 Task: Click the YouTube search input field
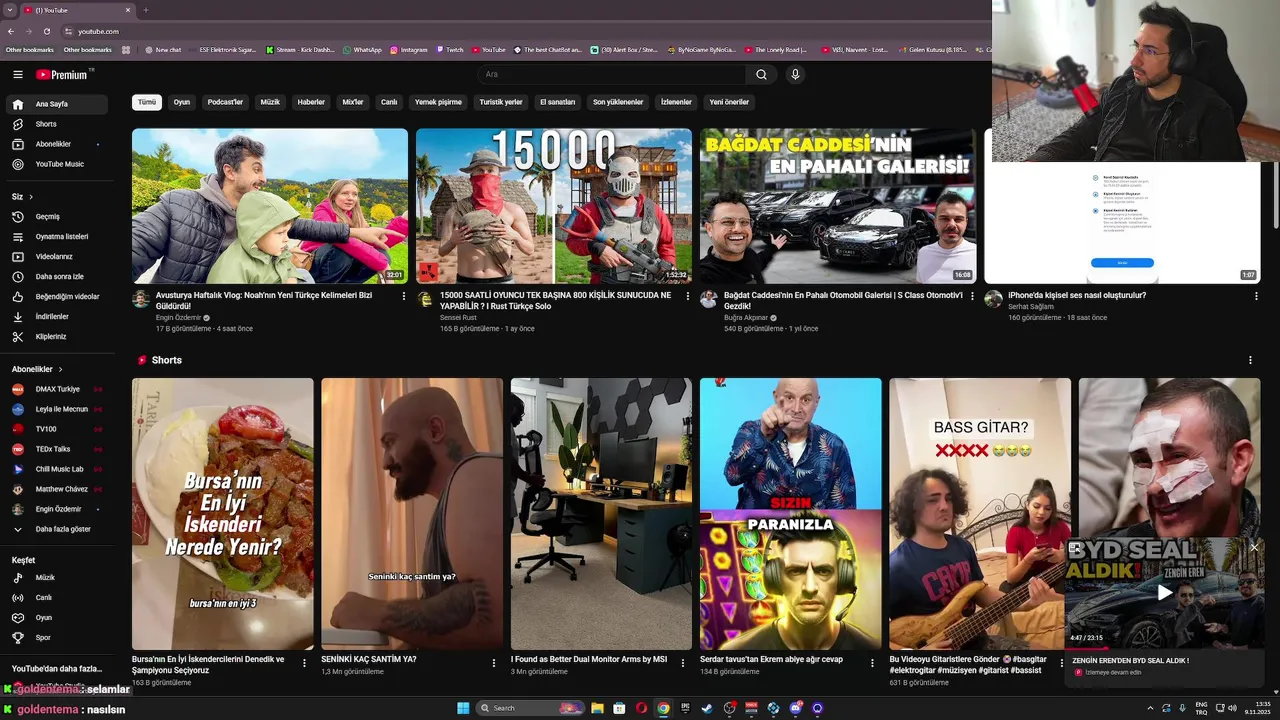(611, 74)
